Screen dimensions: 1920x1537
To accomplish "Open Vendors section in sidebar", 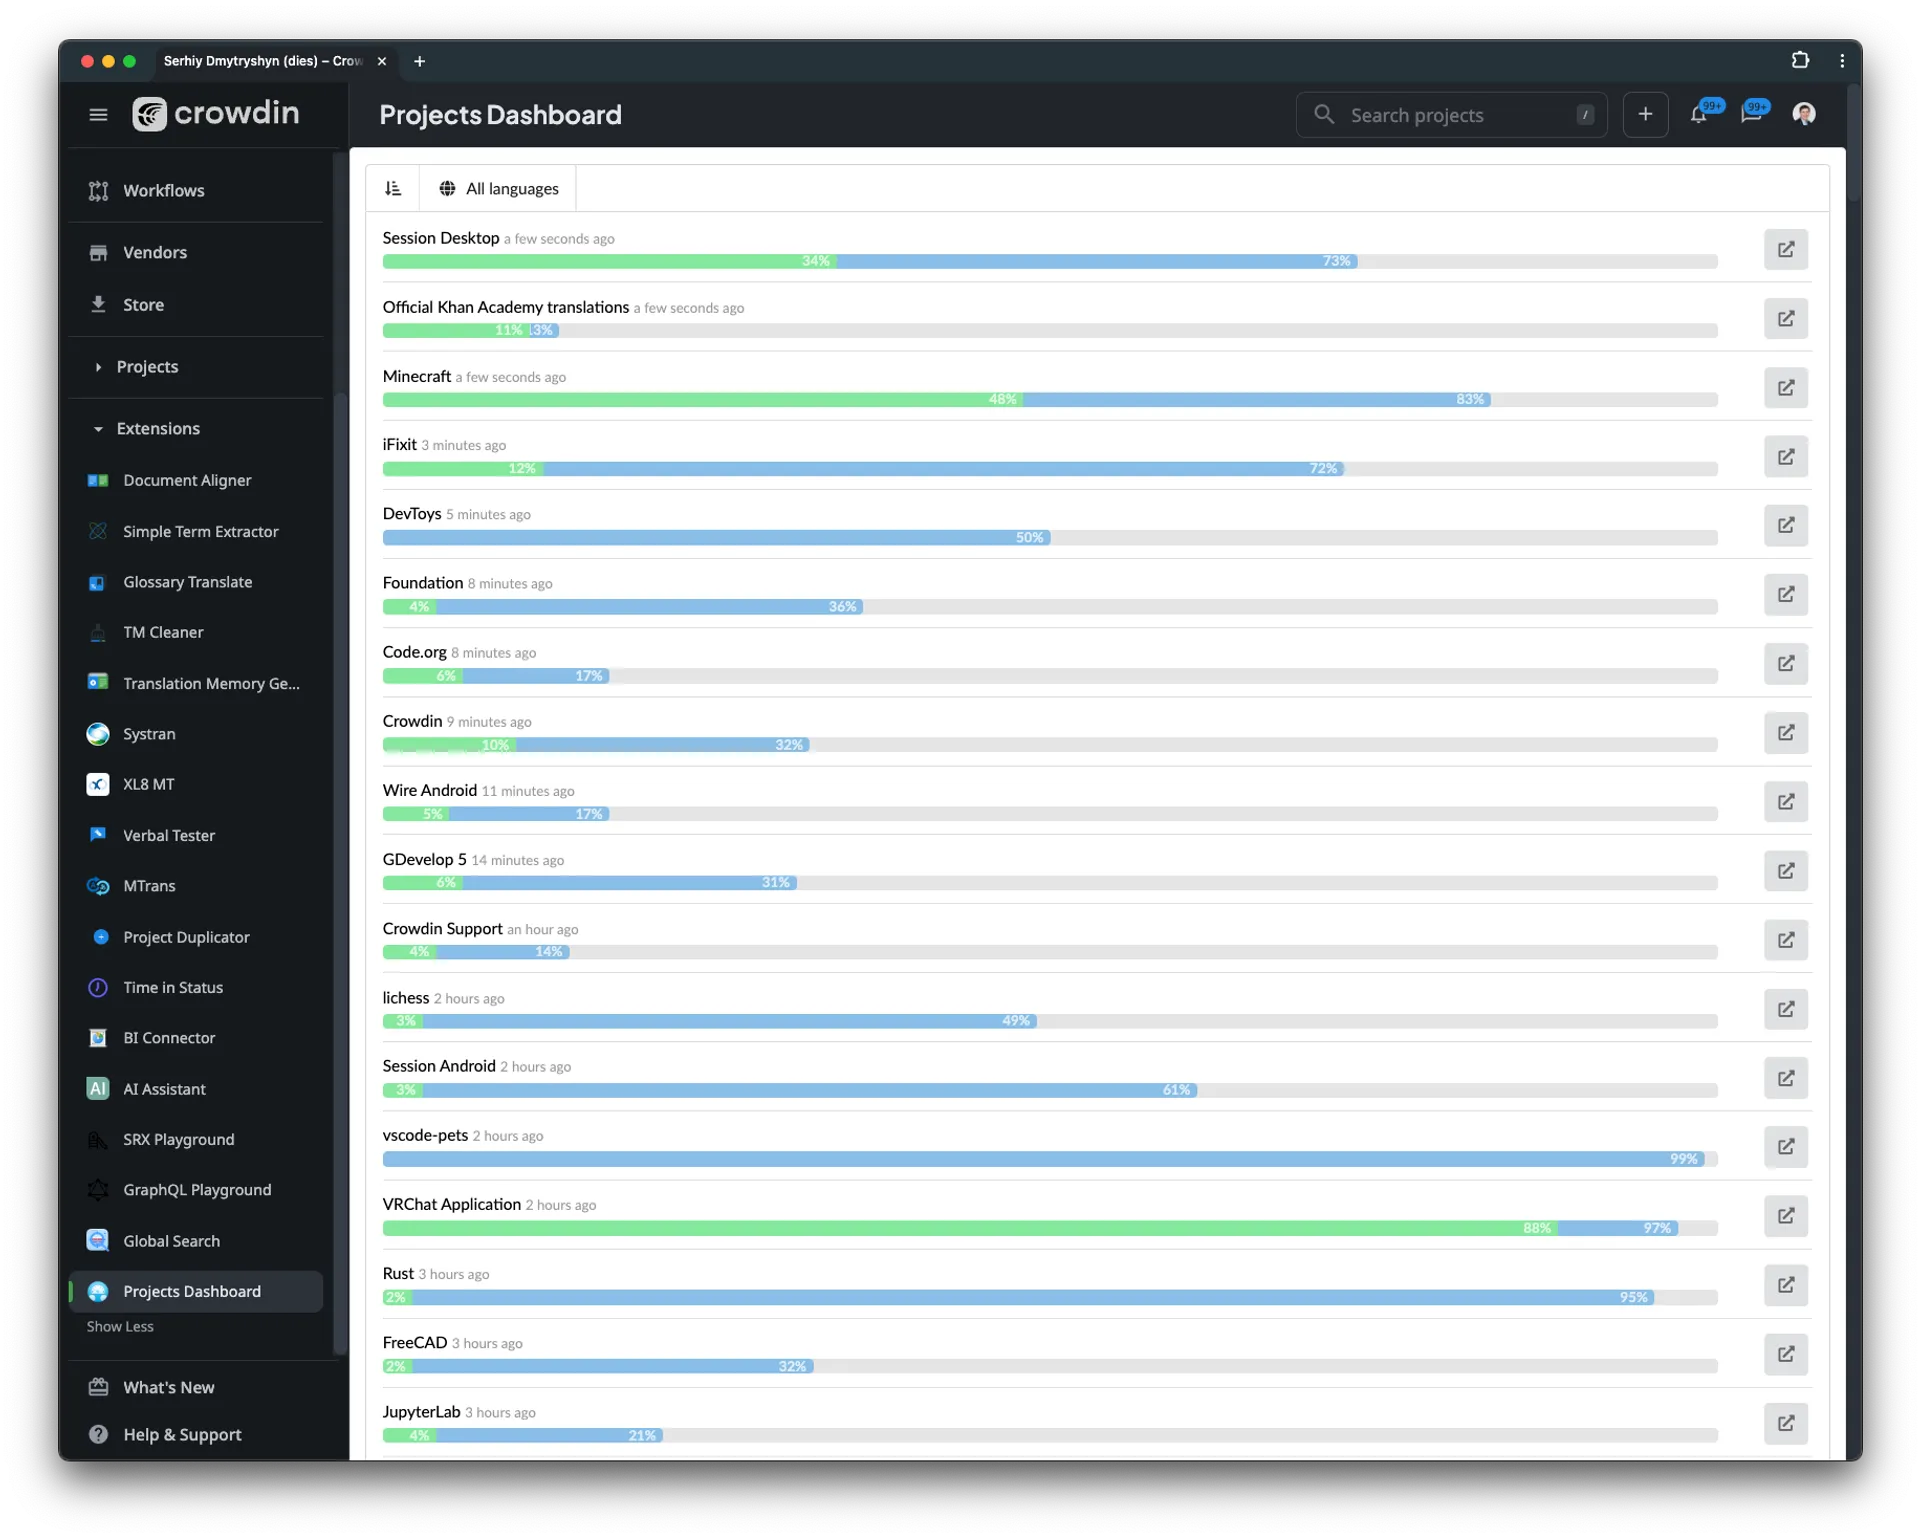I will pos(154,251).
